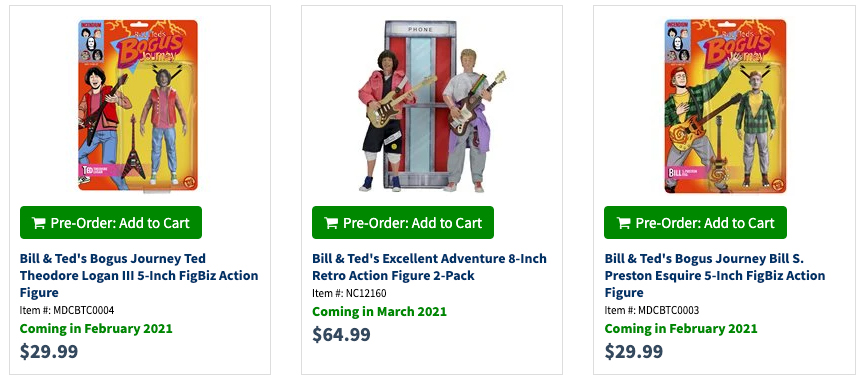Open the Ted Theodore Logan III product title link
Viewport: 865px width, 381px height.
point(139,275)
